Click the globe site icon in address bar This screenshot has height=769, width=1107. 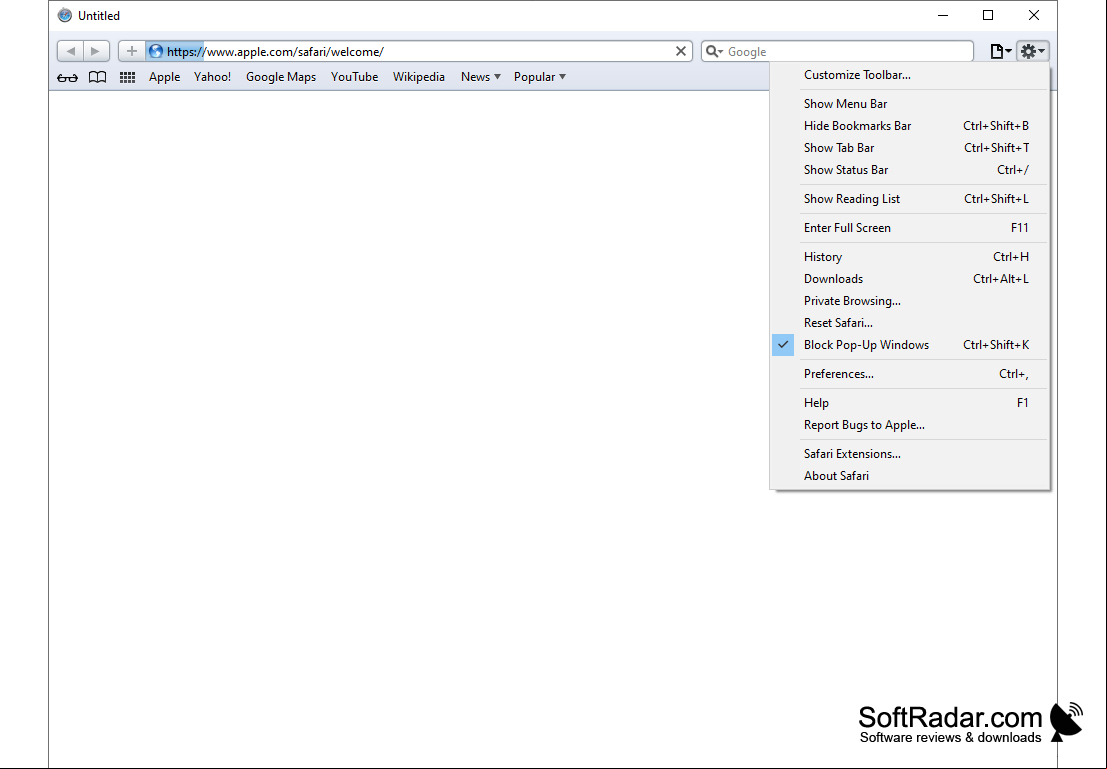pyautogui.click(x=156, y=52)
